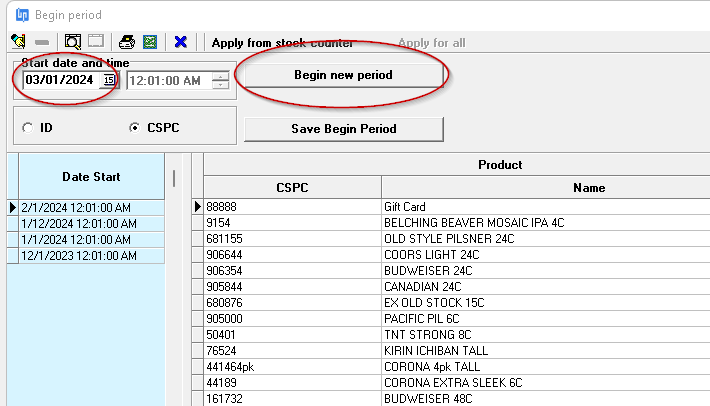Click the delete (minus) toolbar icon
Image resolution: width=710 pixels, height=406 pixels.
point(42,42)
